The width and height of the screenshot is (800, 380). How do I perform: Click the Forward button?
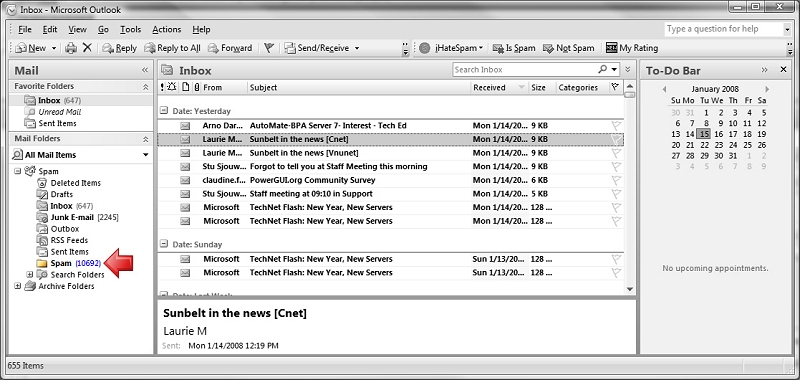(x=230, y=48)
